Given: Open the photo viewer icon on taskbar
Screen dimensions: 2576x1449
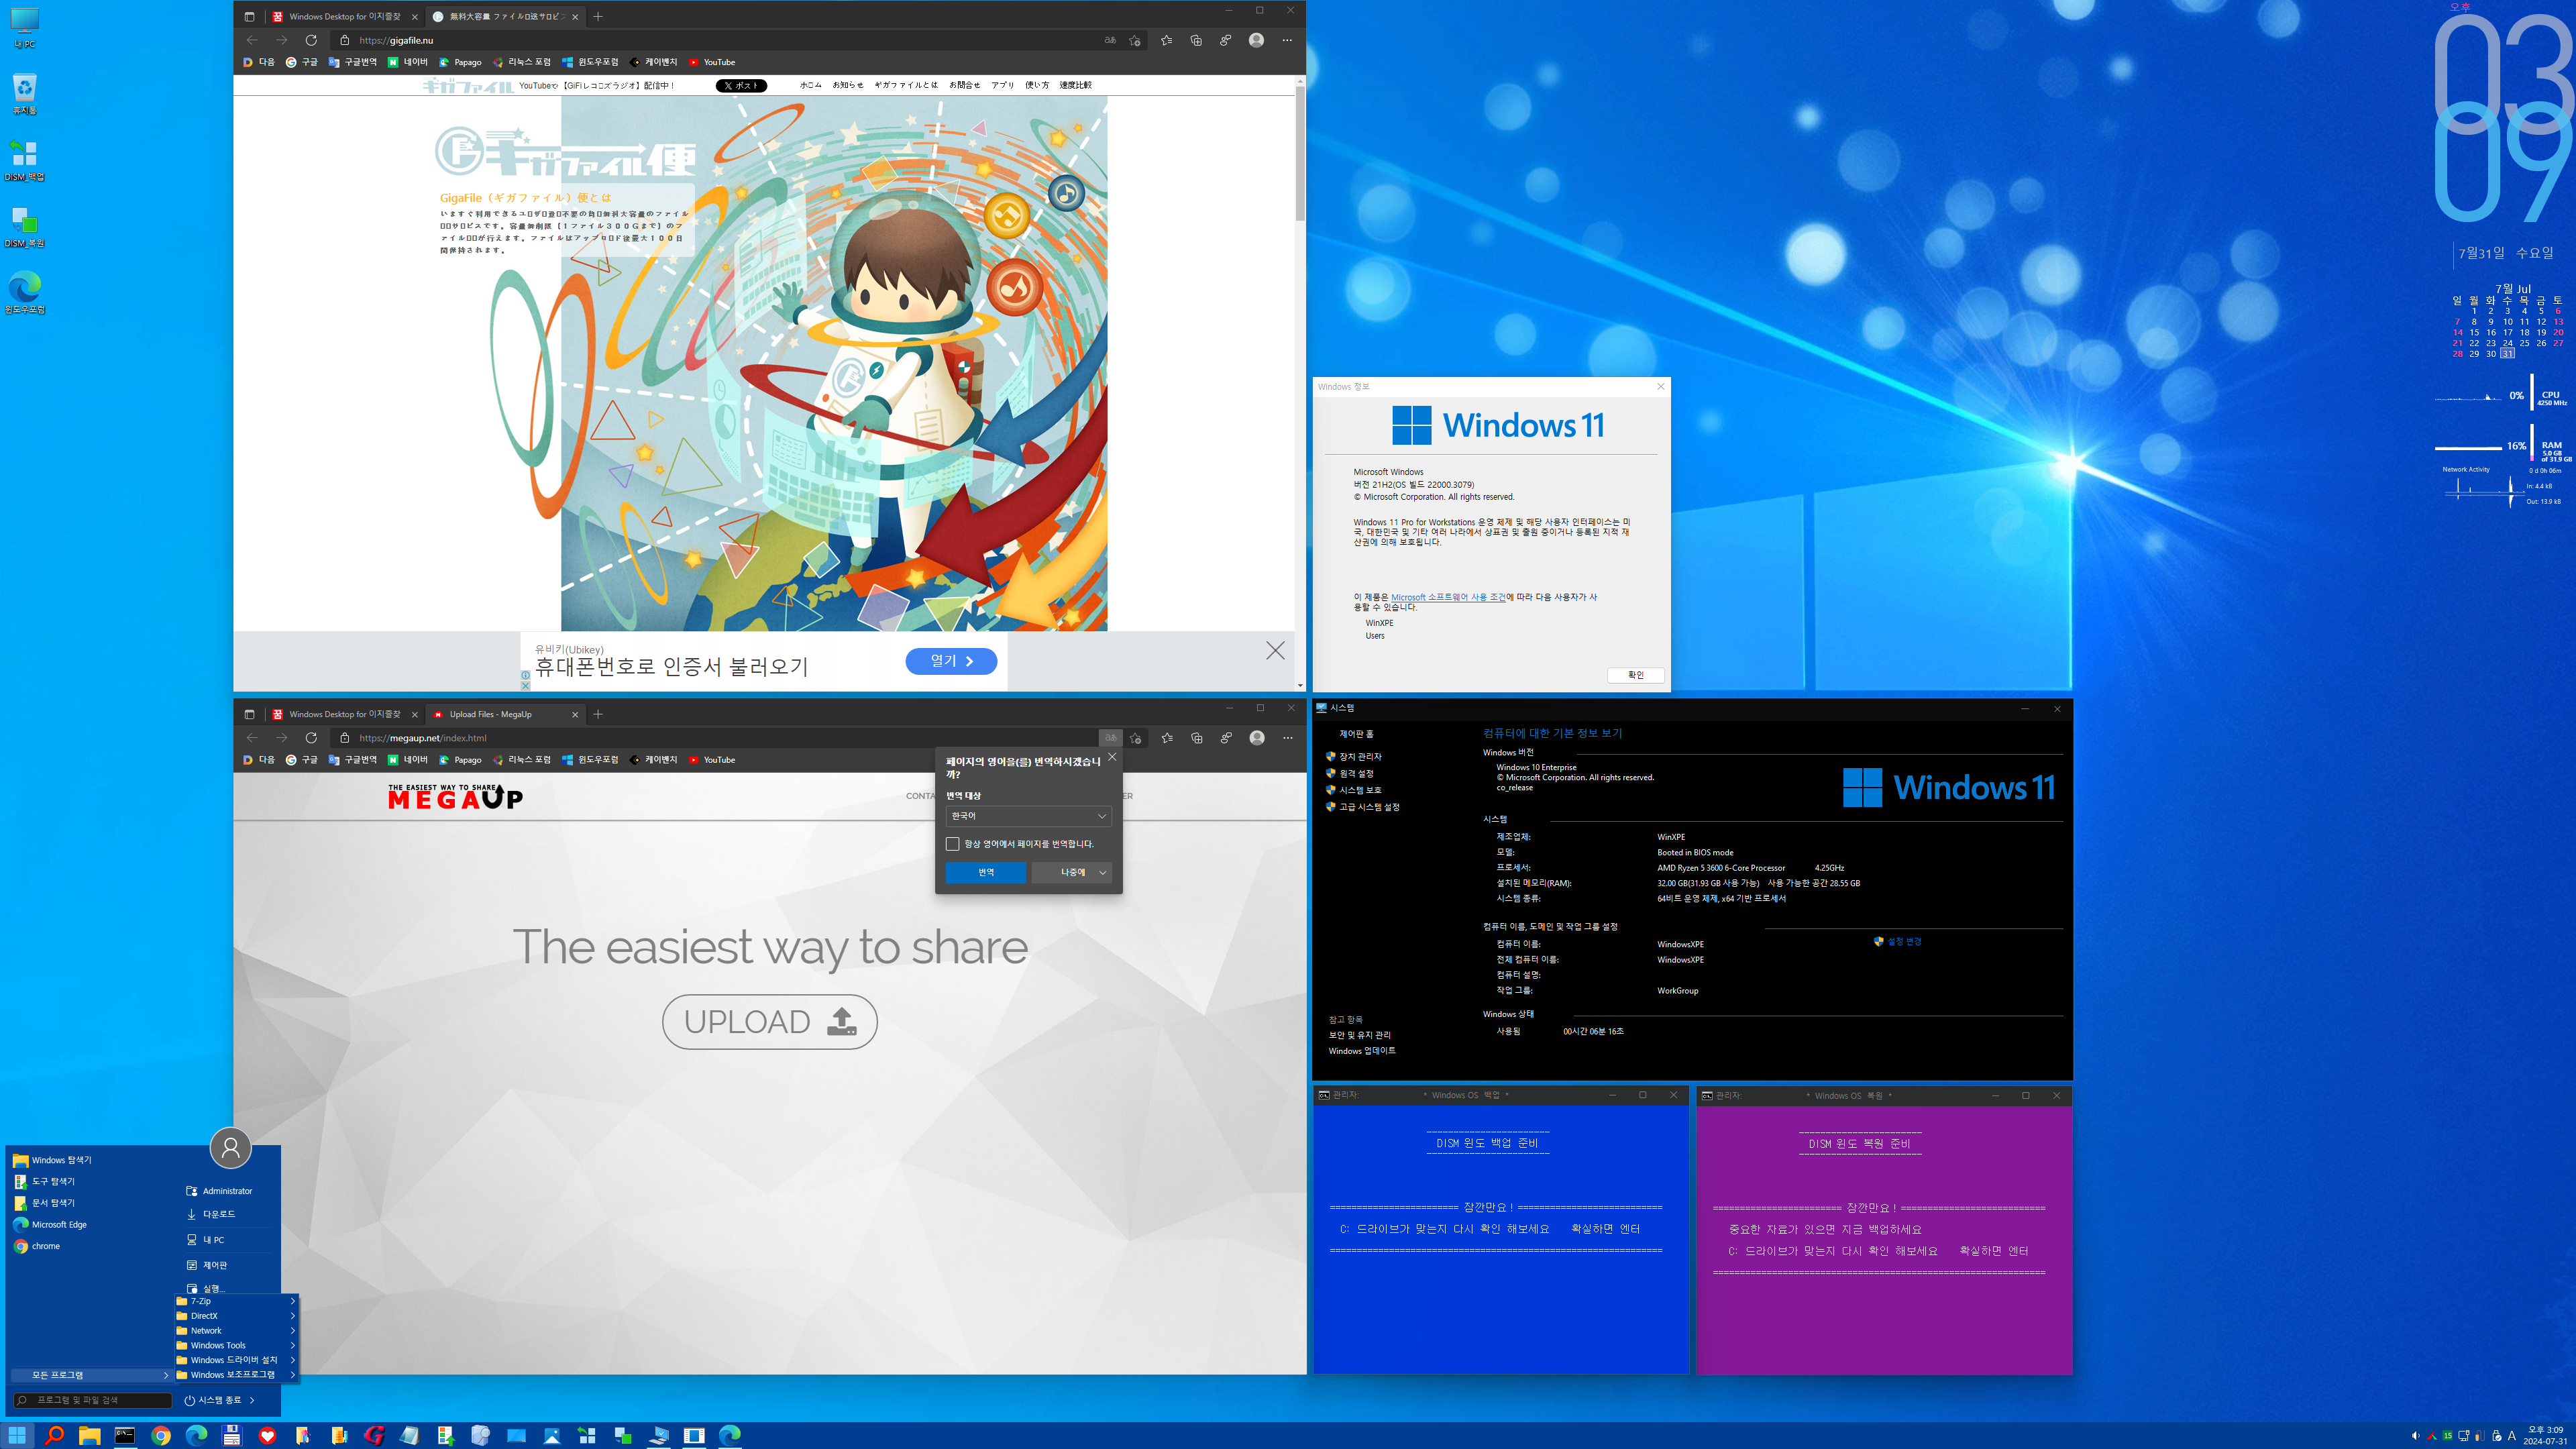Looking at the screenshot, I should click(552, 1435).
